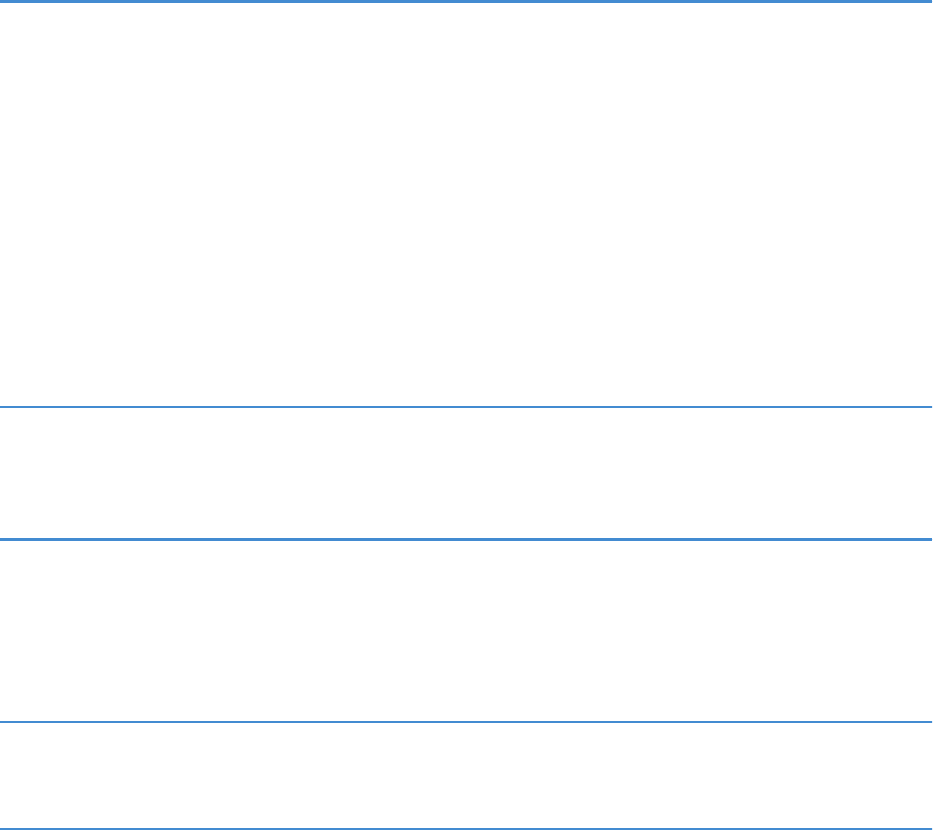Click the blue line at the very top

tap(466, 2)
